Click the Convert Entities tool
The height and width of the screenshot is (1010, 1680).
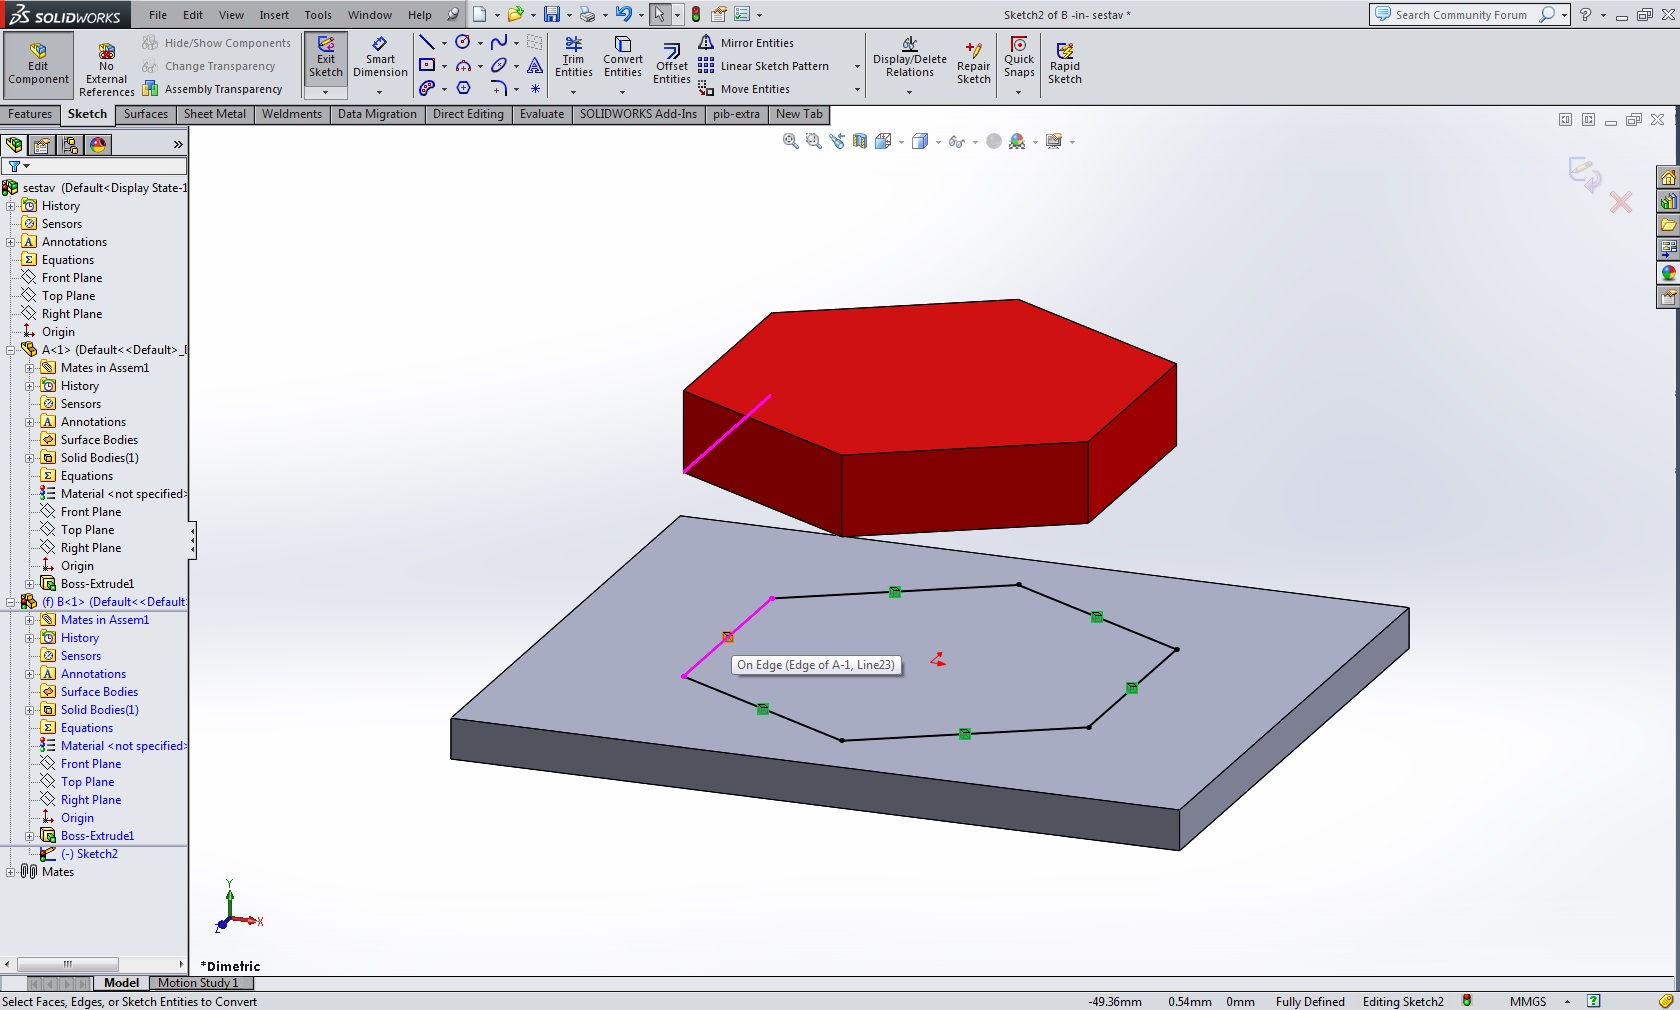click(x=622, y=58)
